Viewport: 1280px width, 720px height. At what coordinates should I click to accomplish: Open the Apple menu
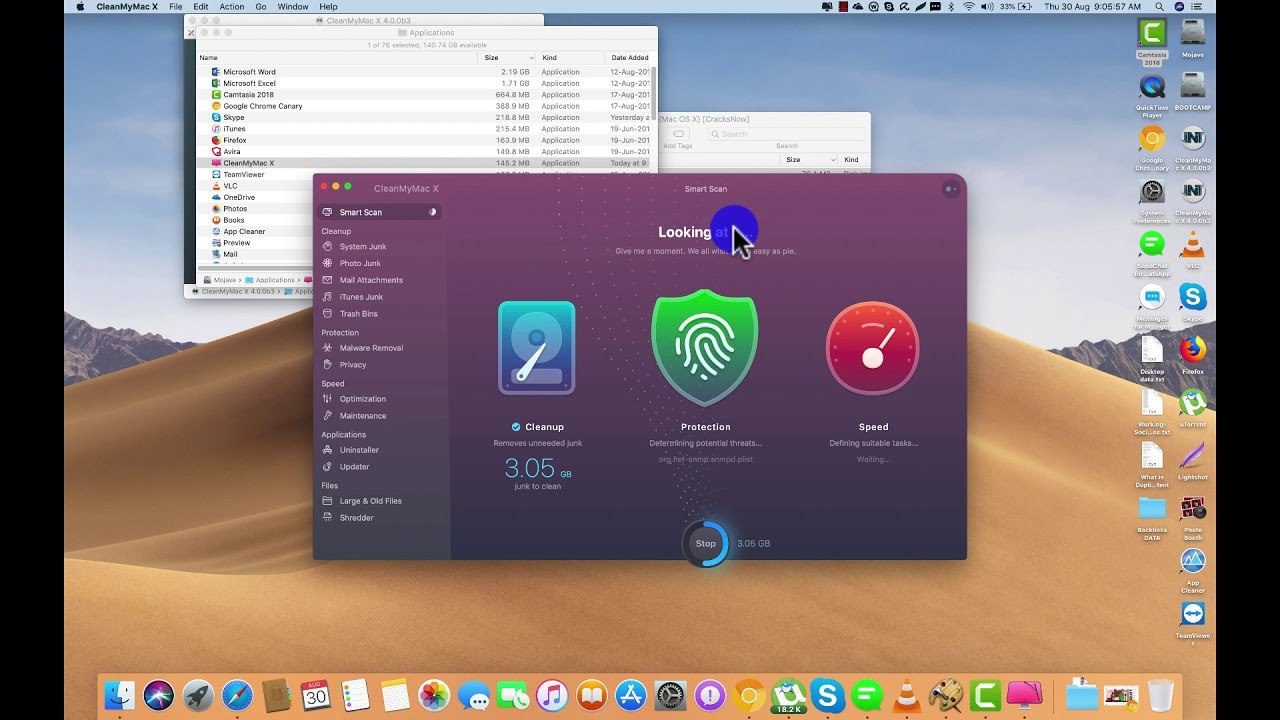tap(80, 6)
